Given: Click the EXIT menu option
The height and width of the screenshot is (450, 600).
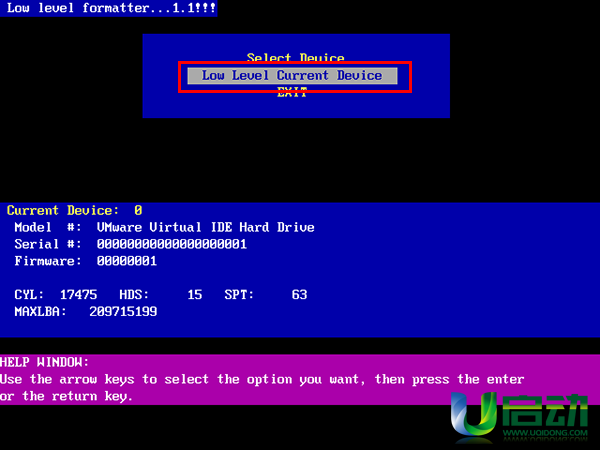Looking at the screenshot, I should click(292, 92).
